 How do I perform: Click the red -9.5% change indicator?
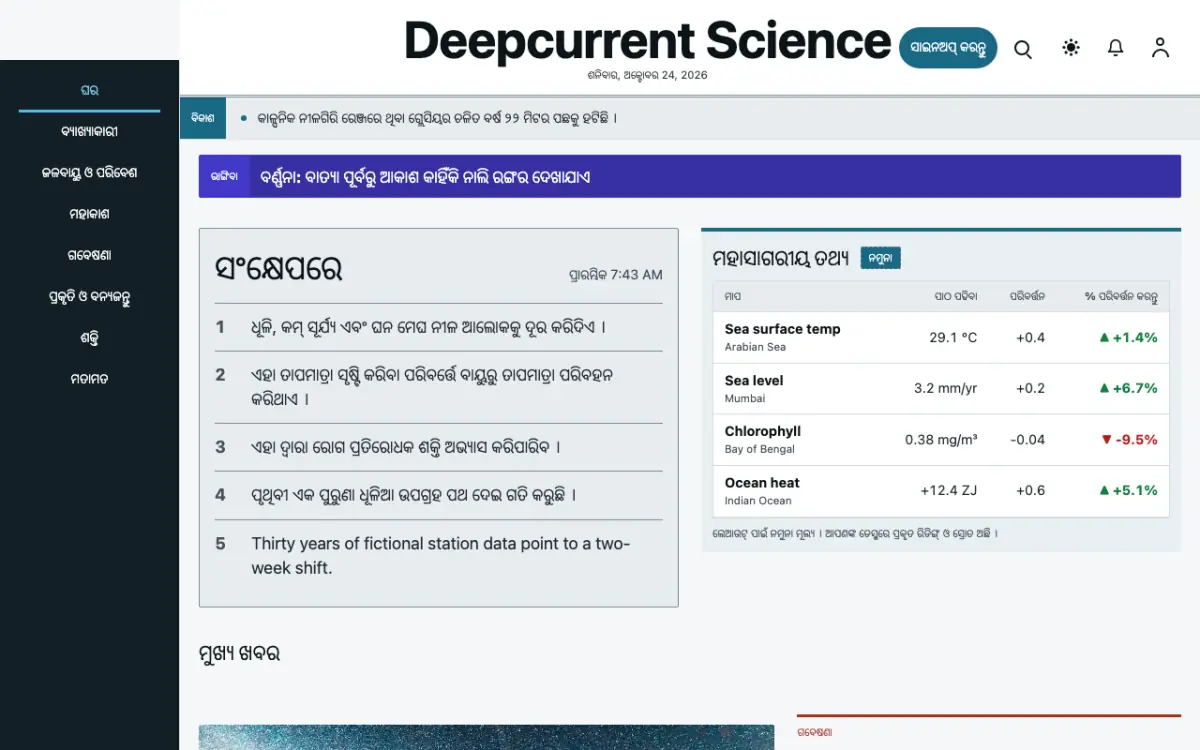point(1129,439)
